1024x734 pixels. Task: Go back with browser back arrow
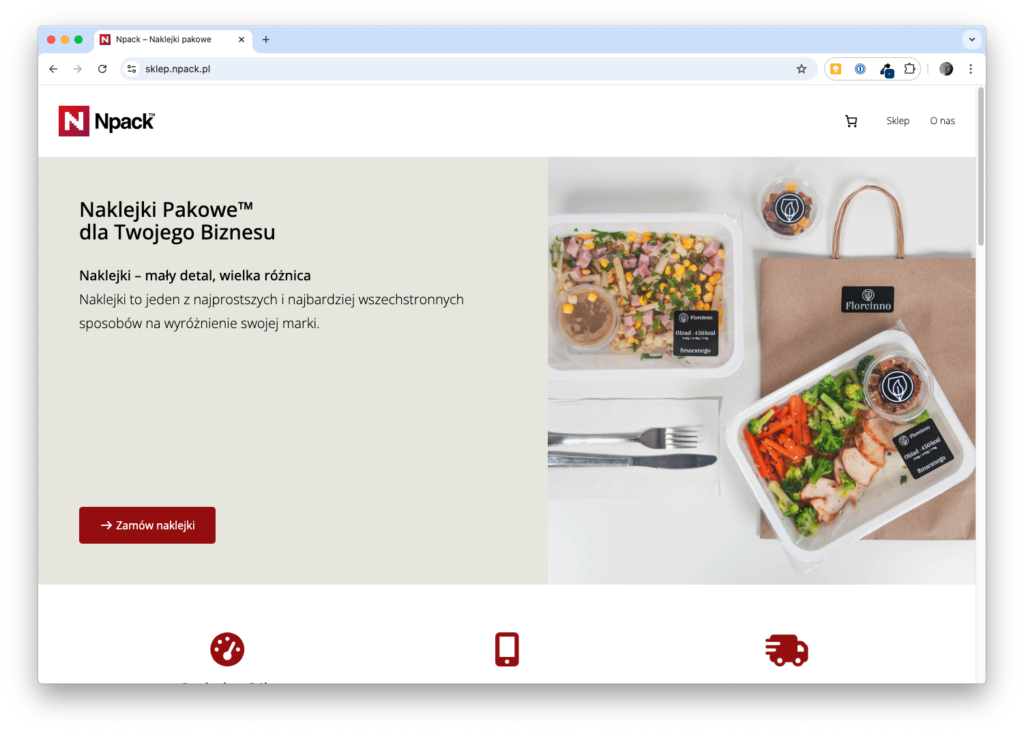(54, 69)
